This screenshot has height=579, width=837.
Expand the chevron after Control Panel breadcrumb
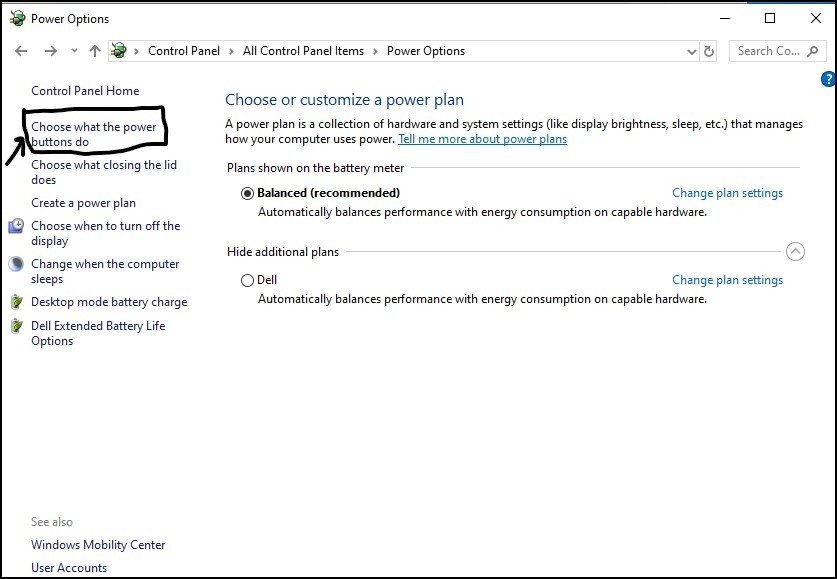click(231, 51)
